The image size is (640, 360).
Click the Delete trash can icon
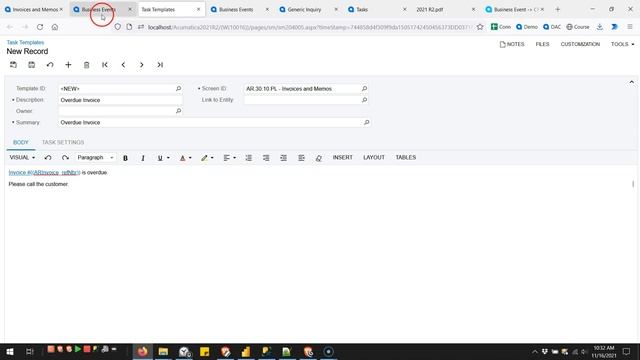[x=87, y=65]
